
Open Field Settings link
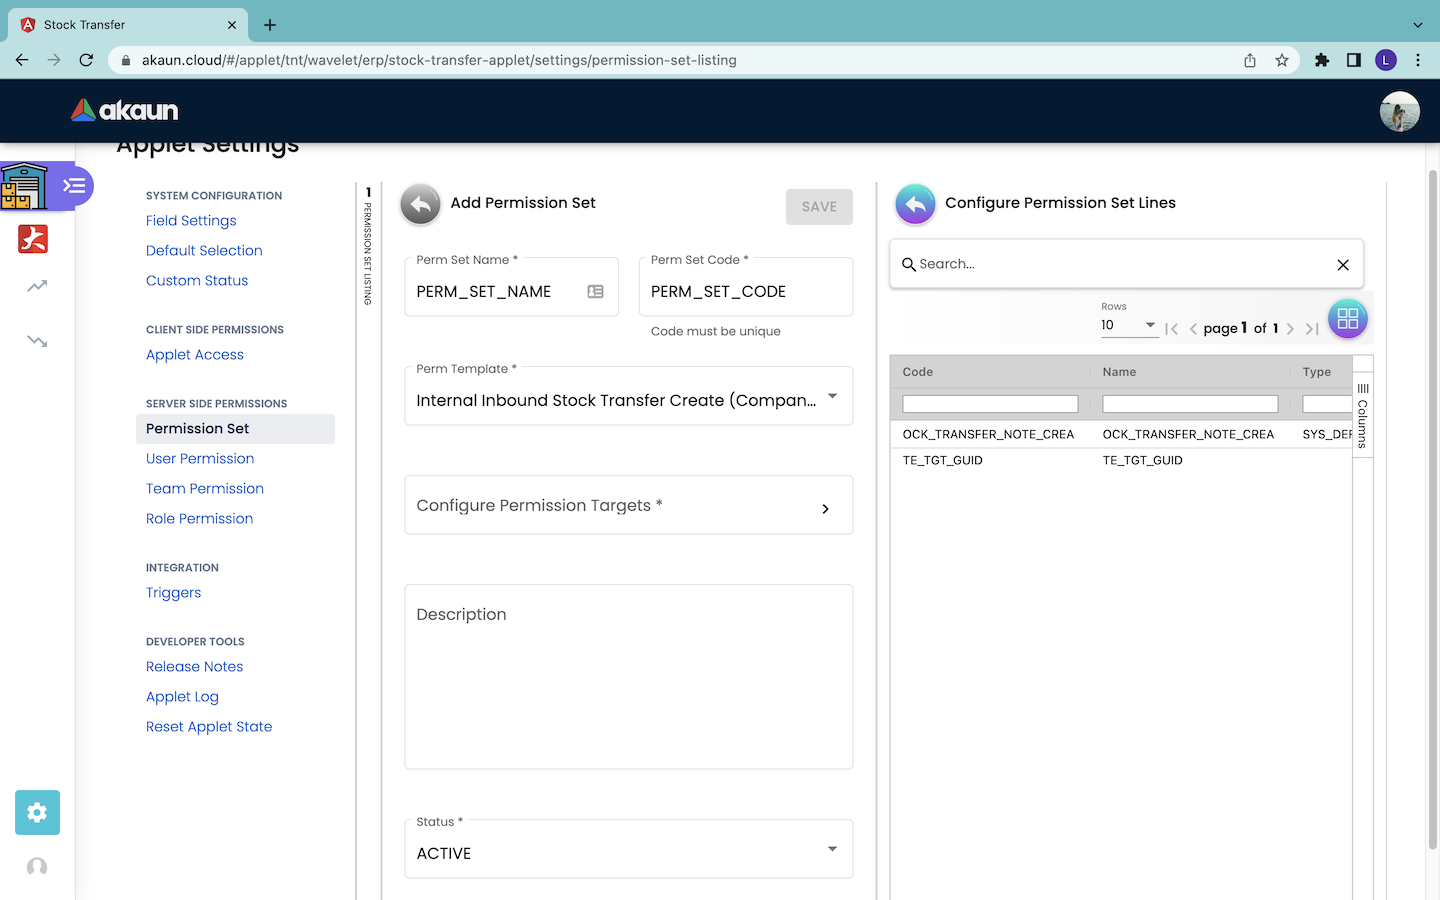point(191,221)
